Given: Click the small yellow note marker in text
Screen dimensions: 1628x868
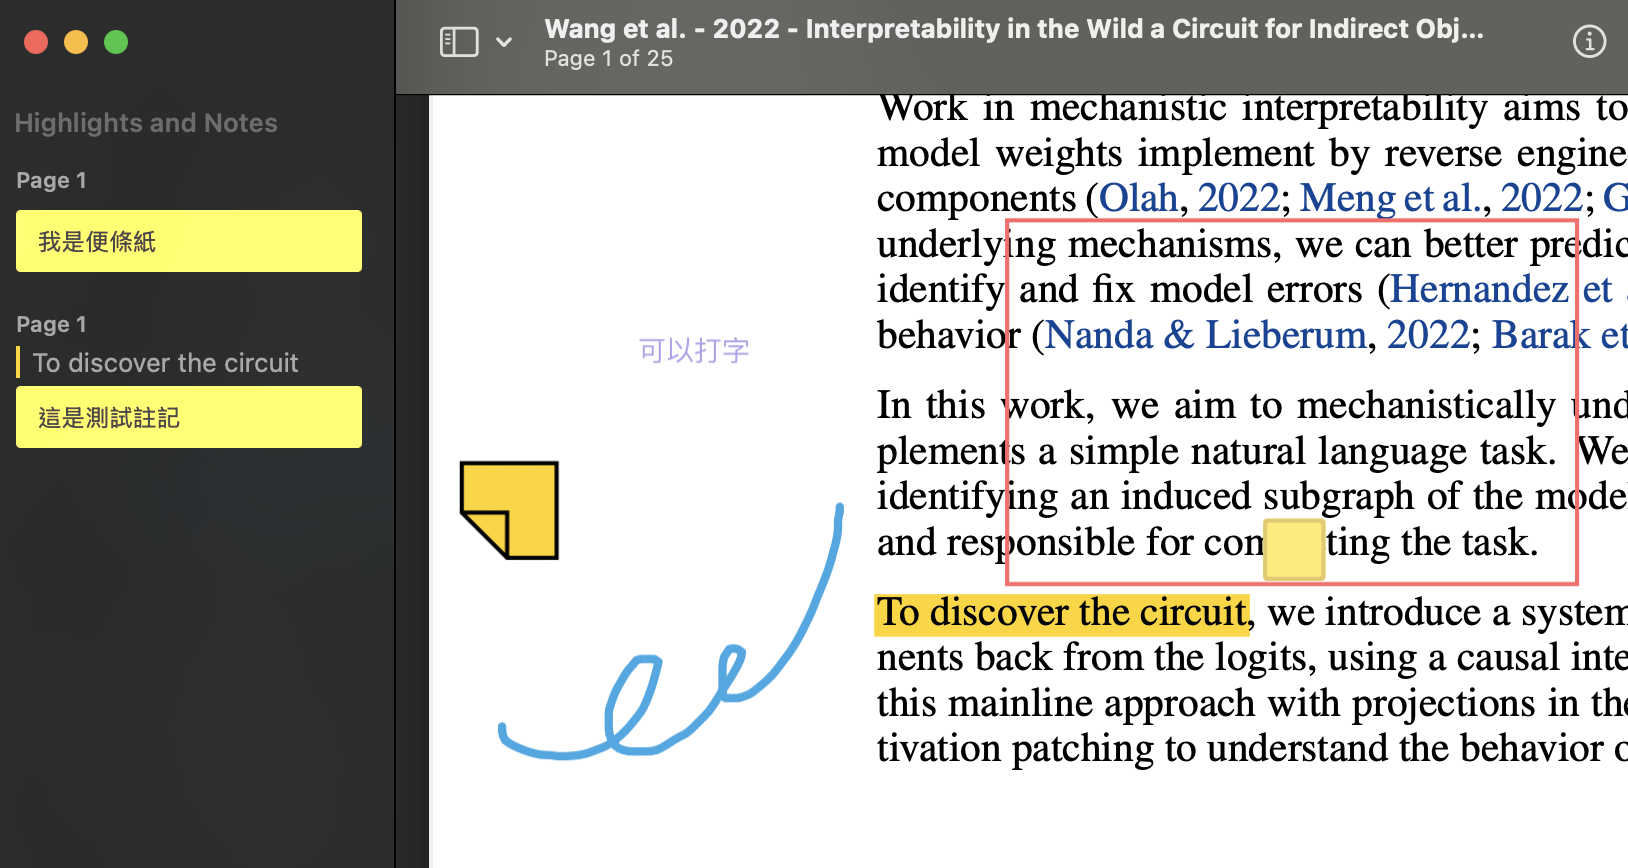Looking at the screenshot, I should [x=1294, y=549].
